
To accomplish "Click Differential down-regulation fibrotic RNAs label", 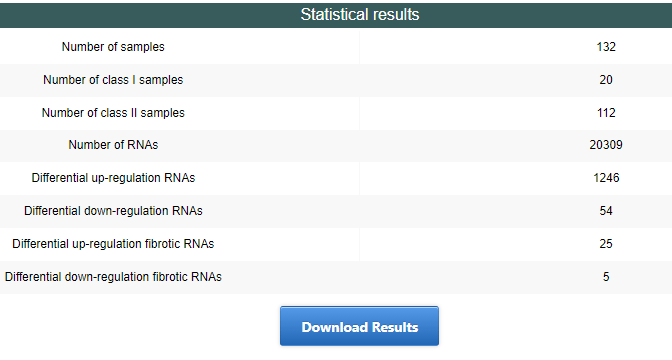I will [x=113, y=277].
